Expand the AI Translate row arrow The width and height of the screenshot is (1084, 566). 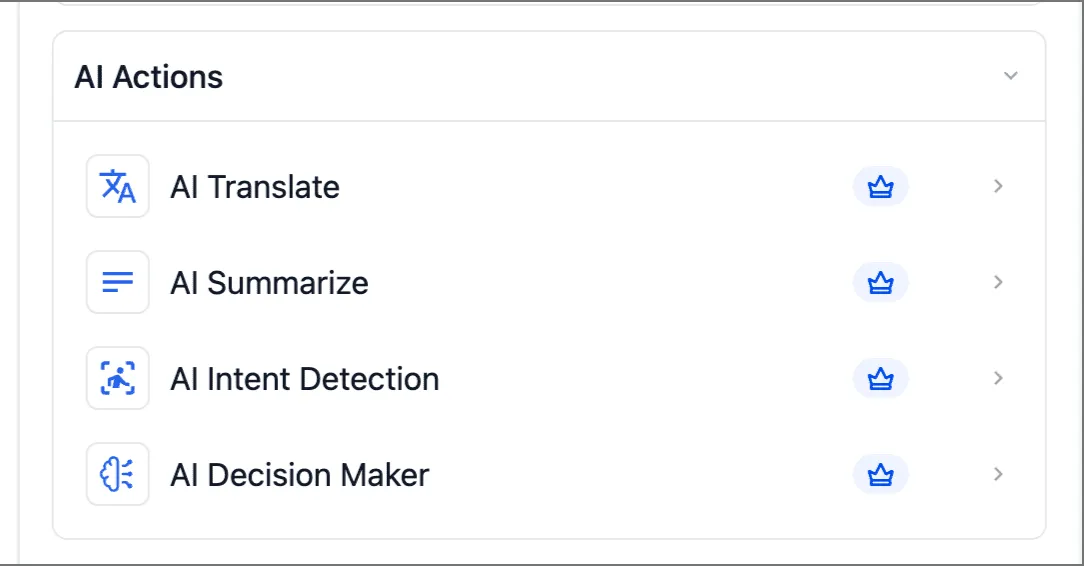998,186
